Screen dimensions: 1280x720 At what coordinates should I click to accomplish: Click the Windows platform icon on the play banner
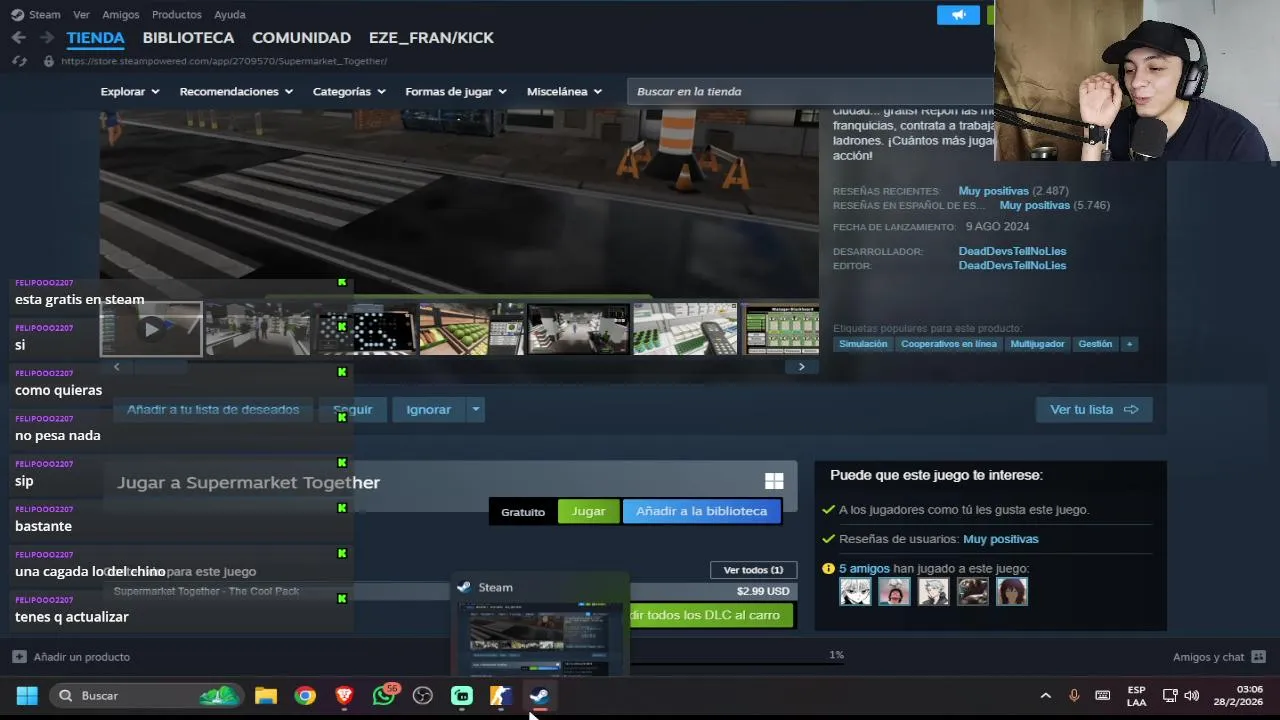click(774, 481)
